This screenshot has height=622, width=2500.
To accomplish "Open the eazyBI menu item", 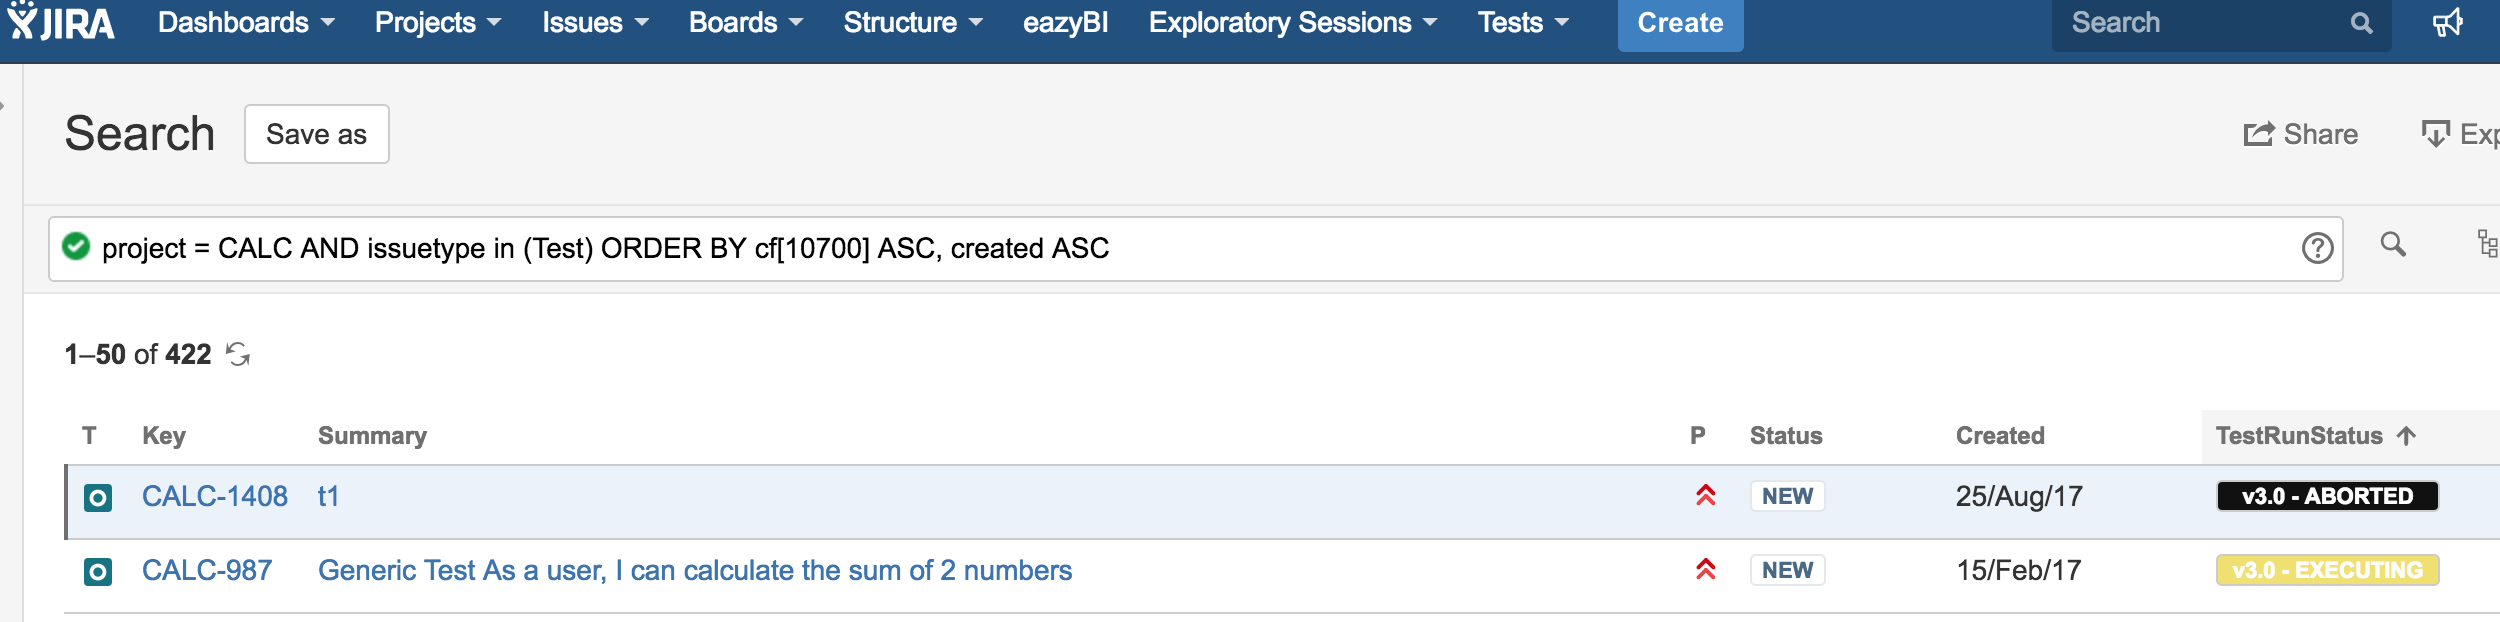I will click(1066, 22).
